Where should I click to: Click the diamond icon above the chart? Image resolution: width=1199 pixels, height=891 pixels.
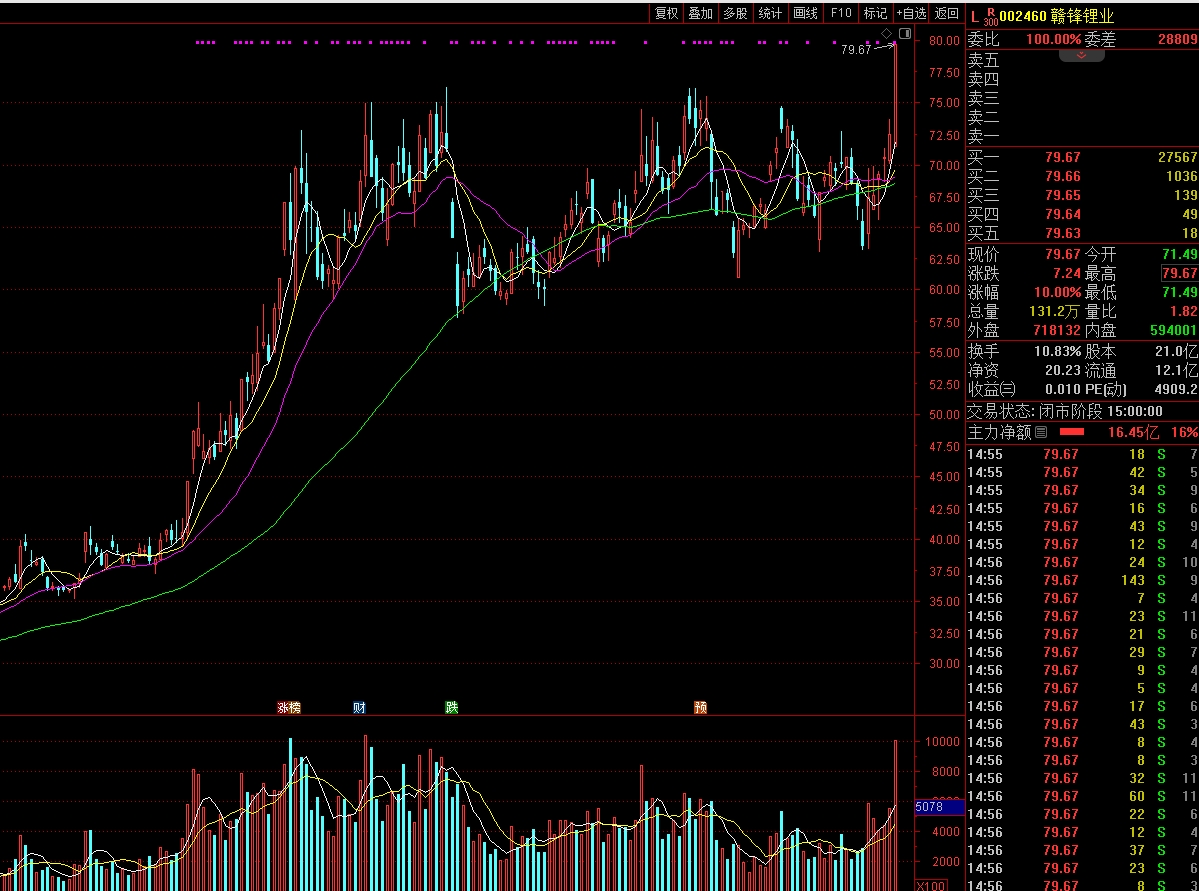click(886, 34)
